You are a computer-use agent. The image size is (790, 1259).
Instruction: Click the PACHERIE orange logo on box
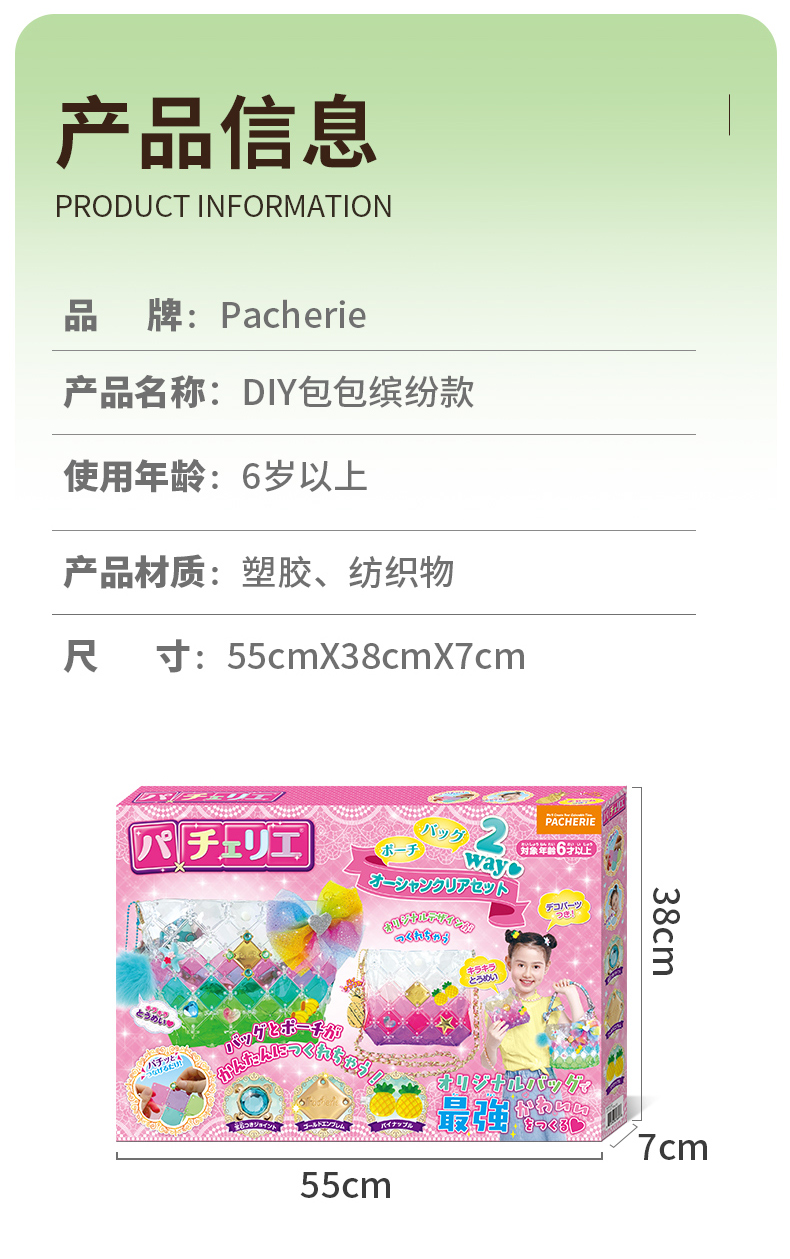tap(571, 817)
